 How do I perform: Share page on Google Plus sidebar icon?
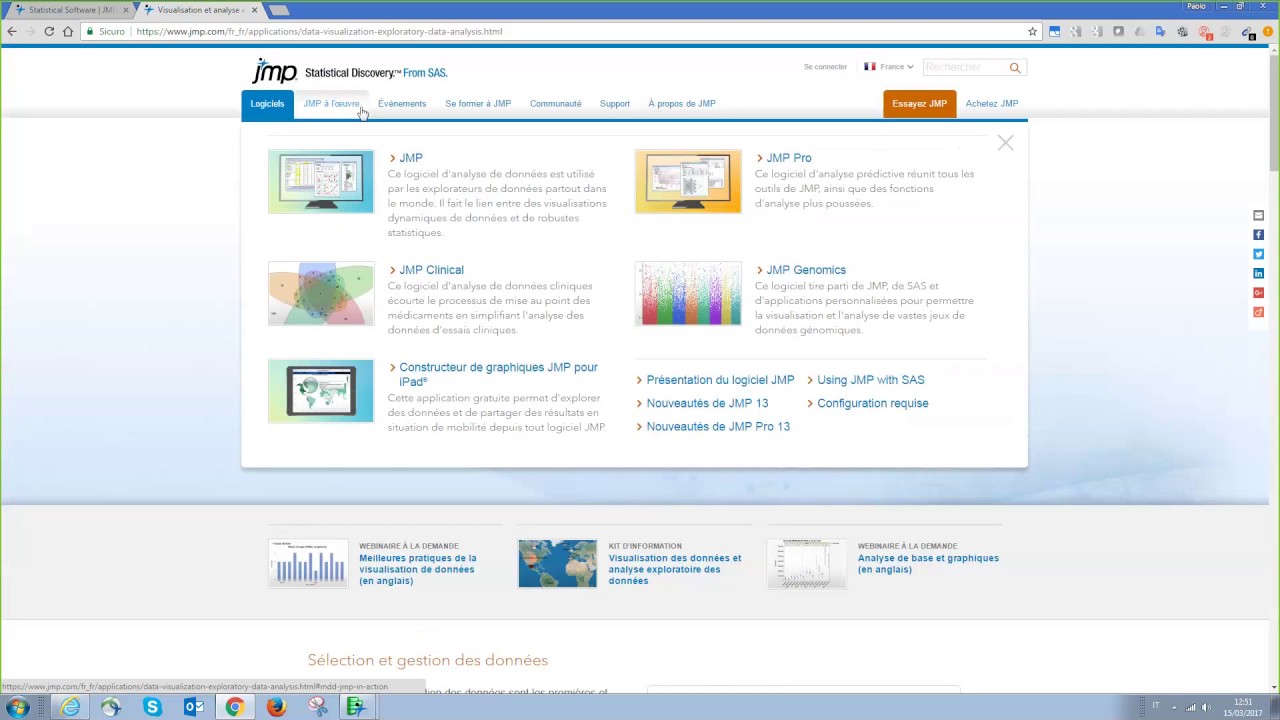tap(1258, 293)
